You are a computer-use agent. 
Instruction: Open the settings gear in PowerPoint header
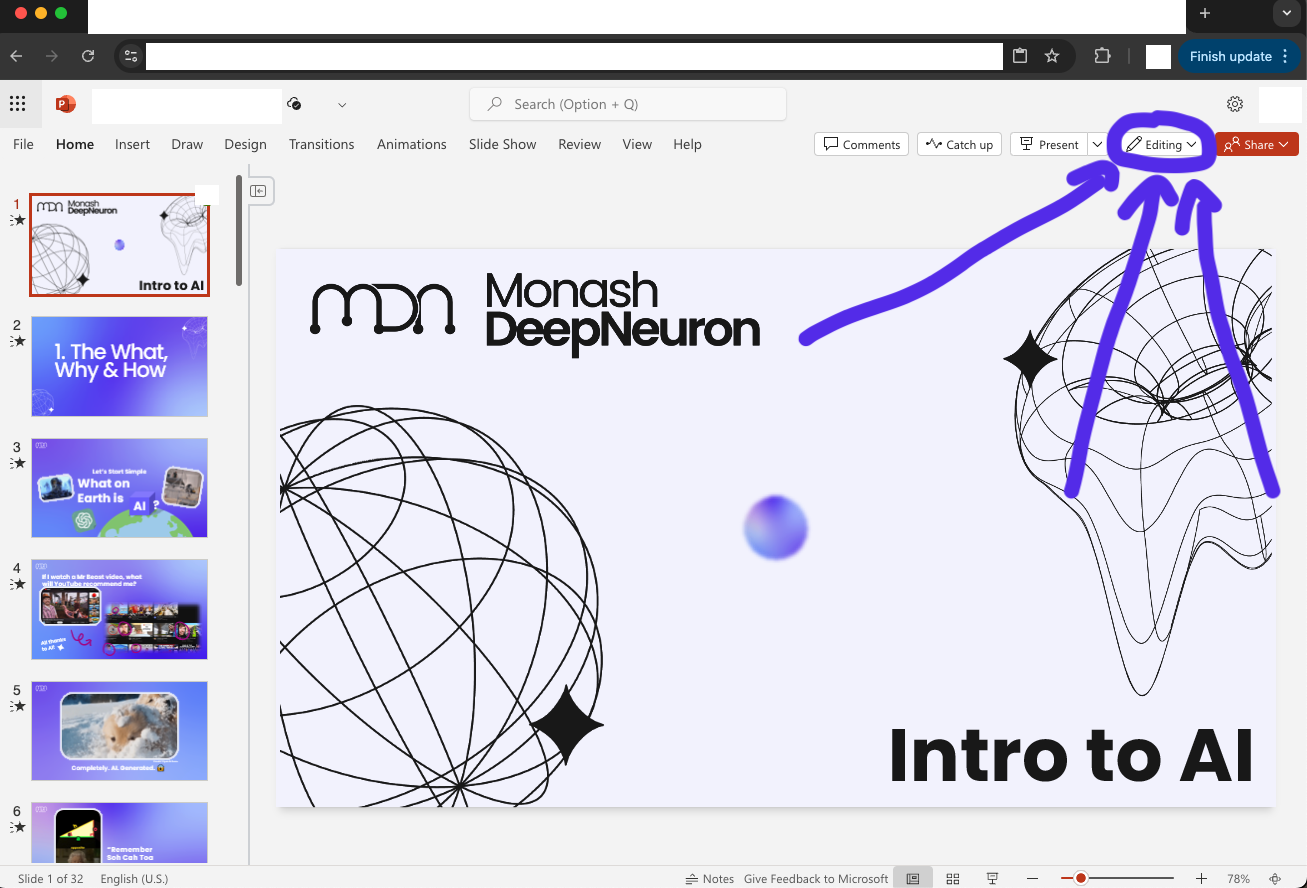[1235, 104]
